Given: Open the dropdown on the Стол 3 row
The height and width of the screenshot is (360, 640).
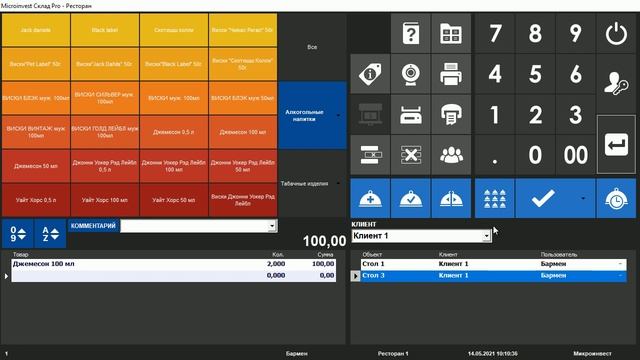Looking at the screenshot, I should (620, 276).
